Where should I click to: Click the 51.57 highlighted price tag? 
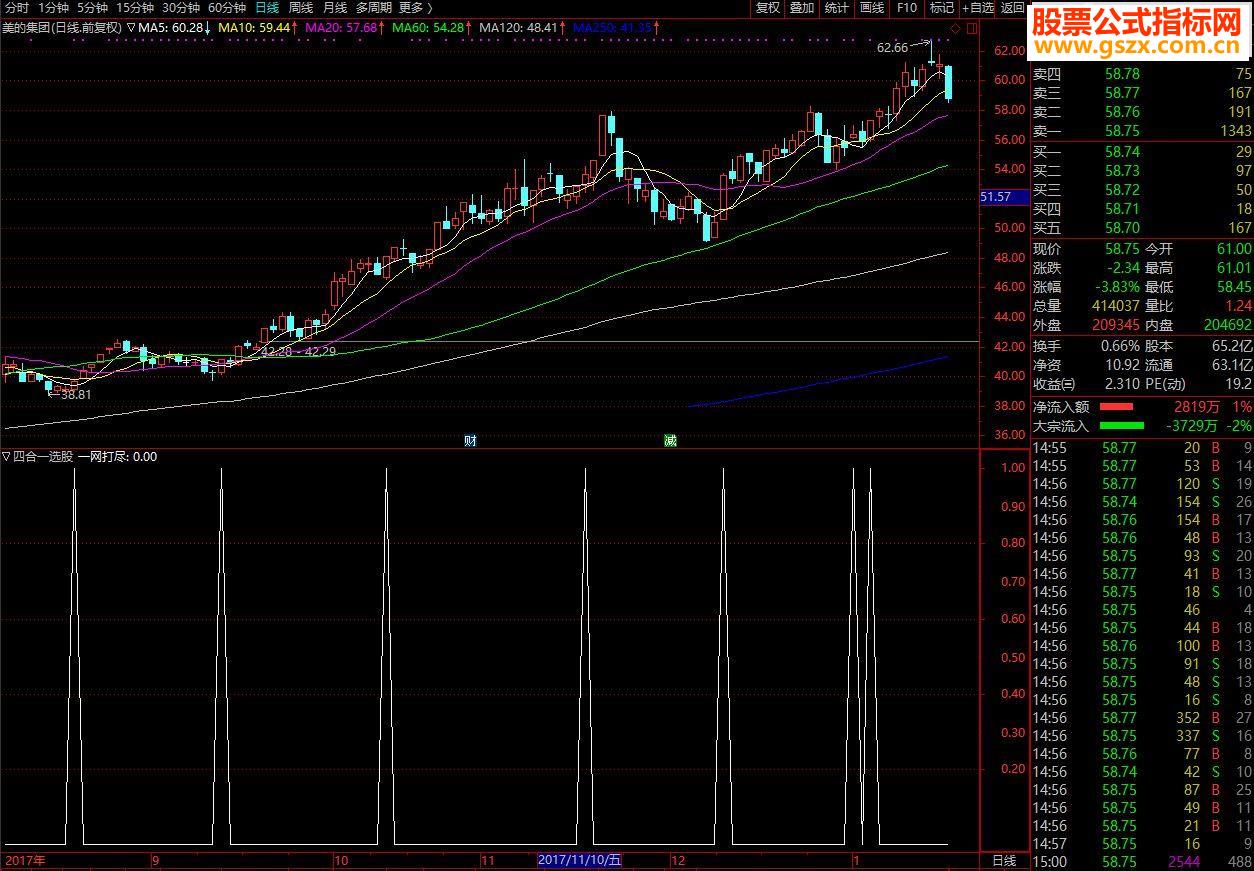1004,198
